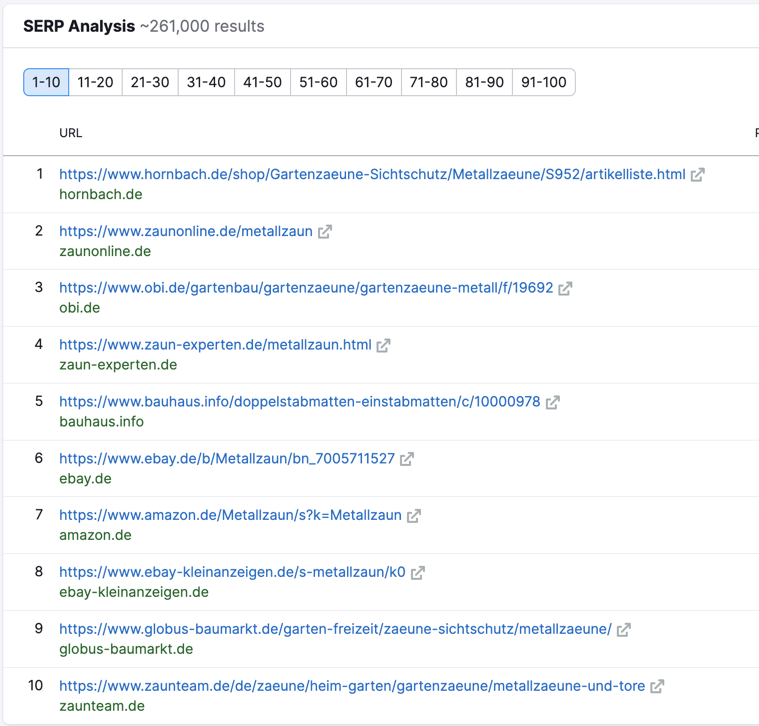View results 81-90

pos(485,82)
